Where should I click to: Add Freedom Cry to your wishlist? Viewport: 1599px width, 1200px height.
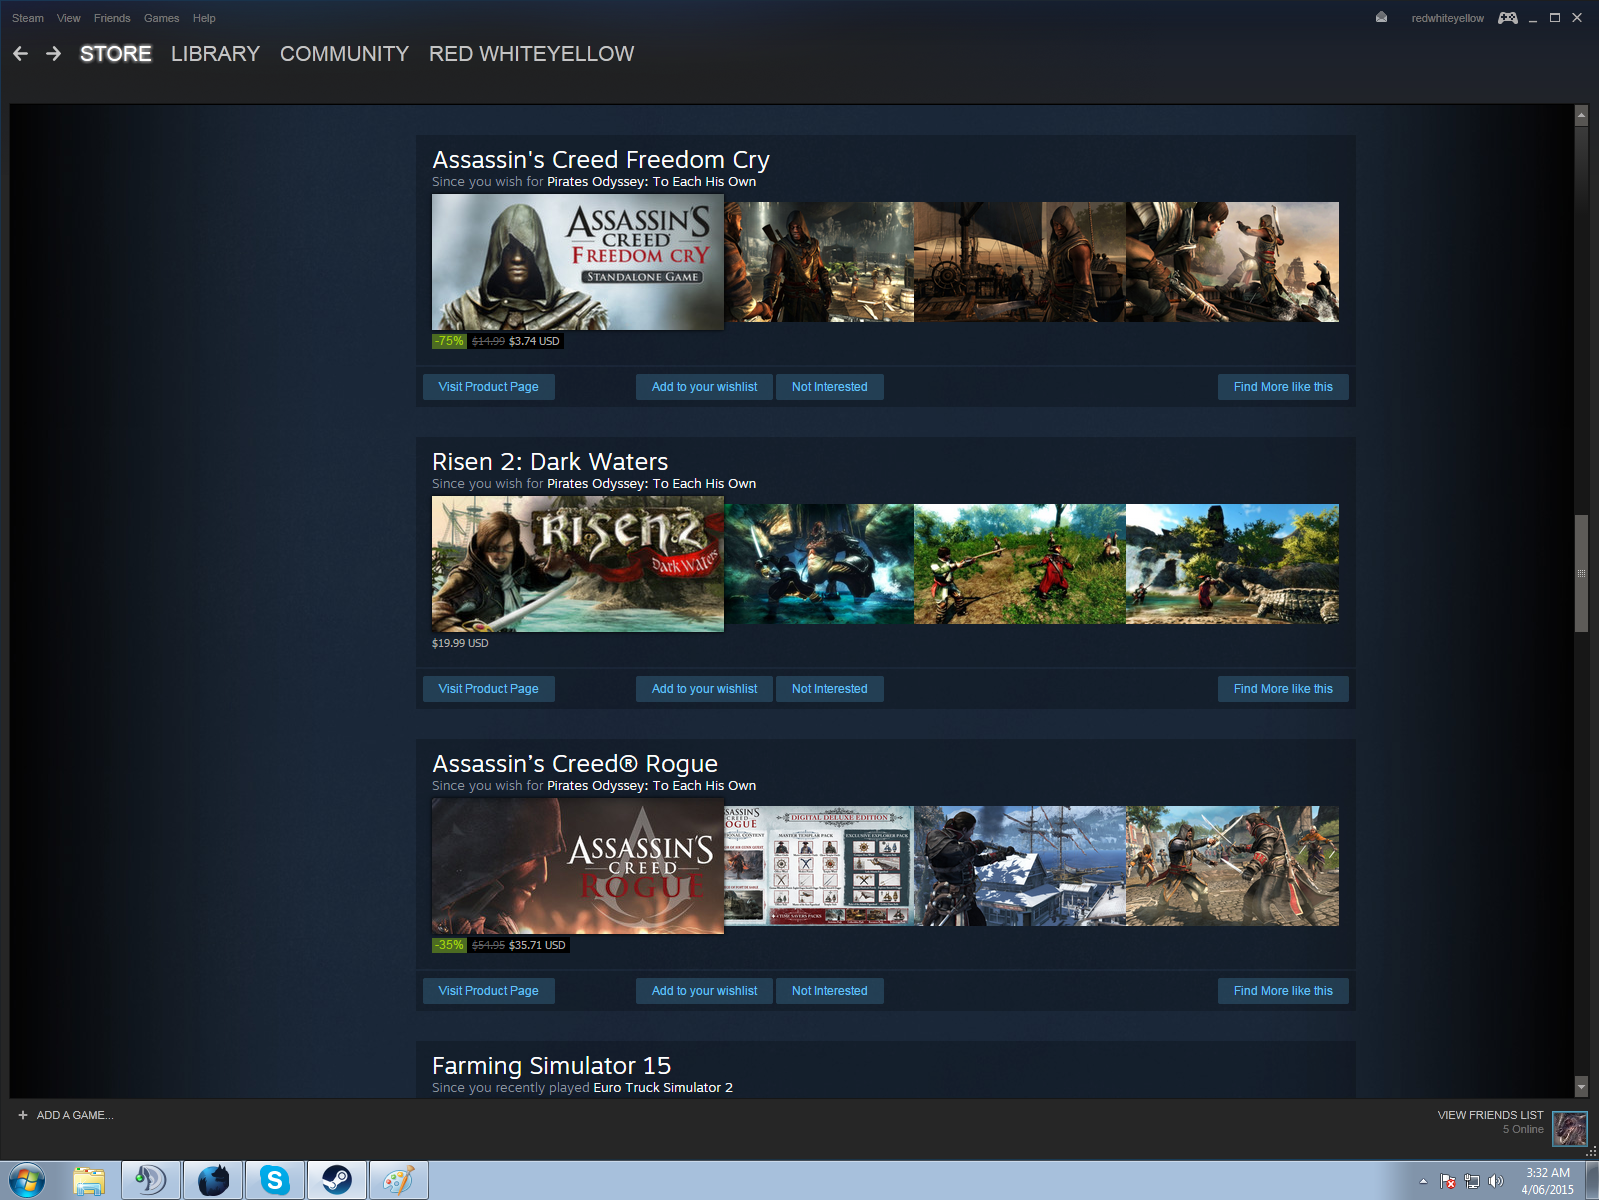pos(704,387)
